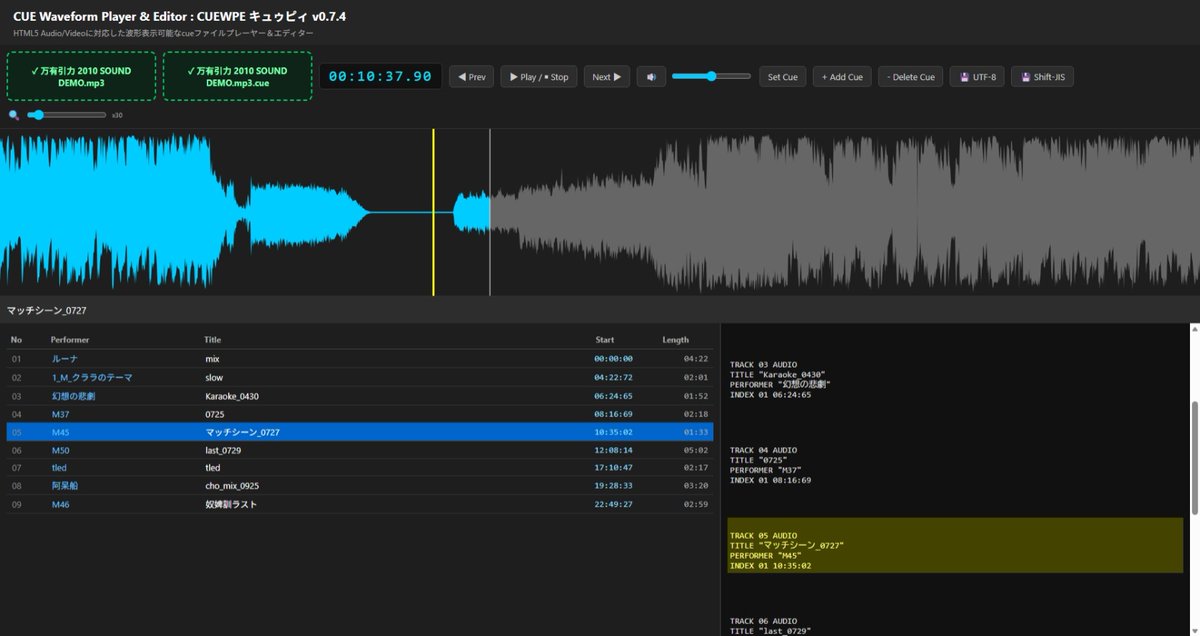This screenshot has height=636, width=1200.
Task: Click the time display 00:10:37.90
Action: point(380,77)
